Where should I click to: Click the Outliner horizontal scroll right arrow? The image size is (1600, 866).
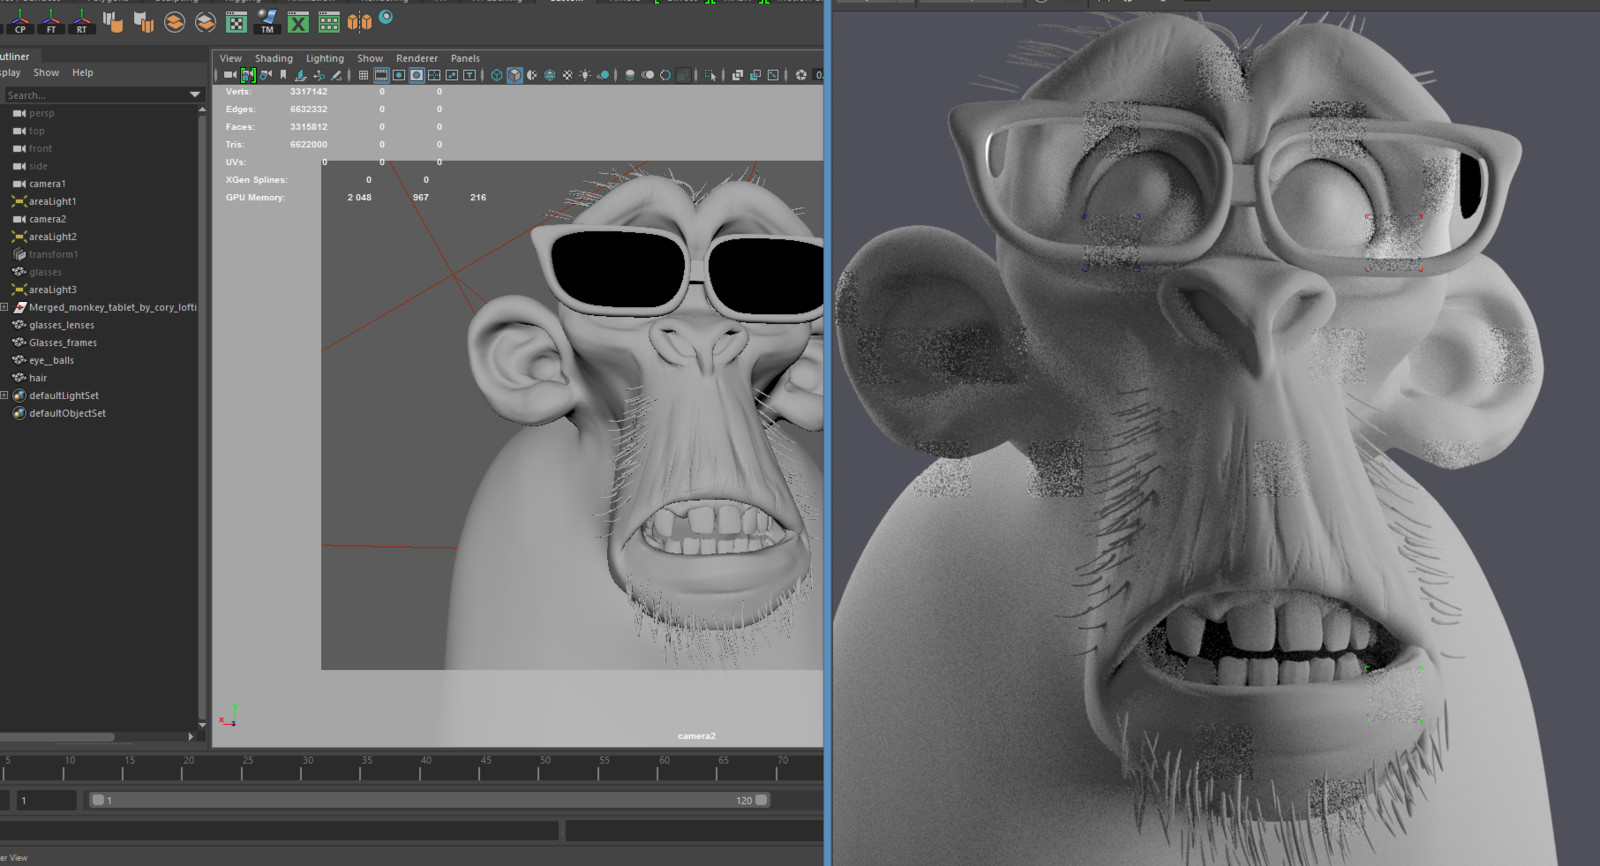(x=190, y=737)
